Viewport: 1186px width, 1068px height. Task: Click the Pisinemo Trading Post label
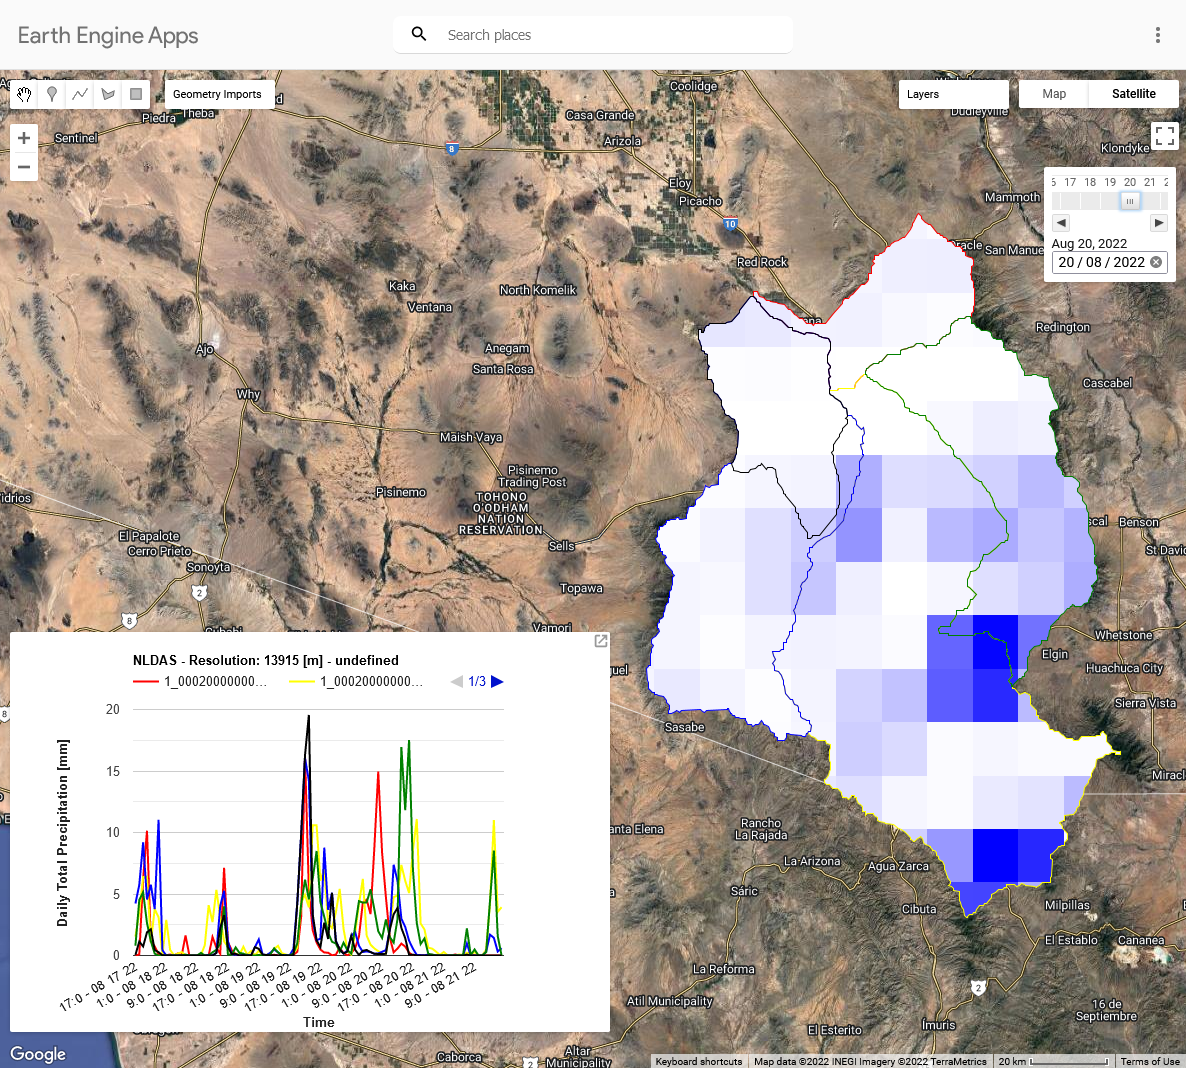tap(532, 477)
